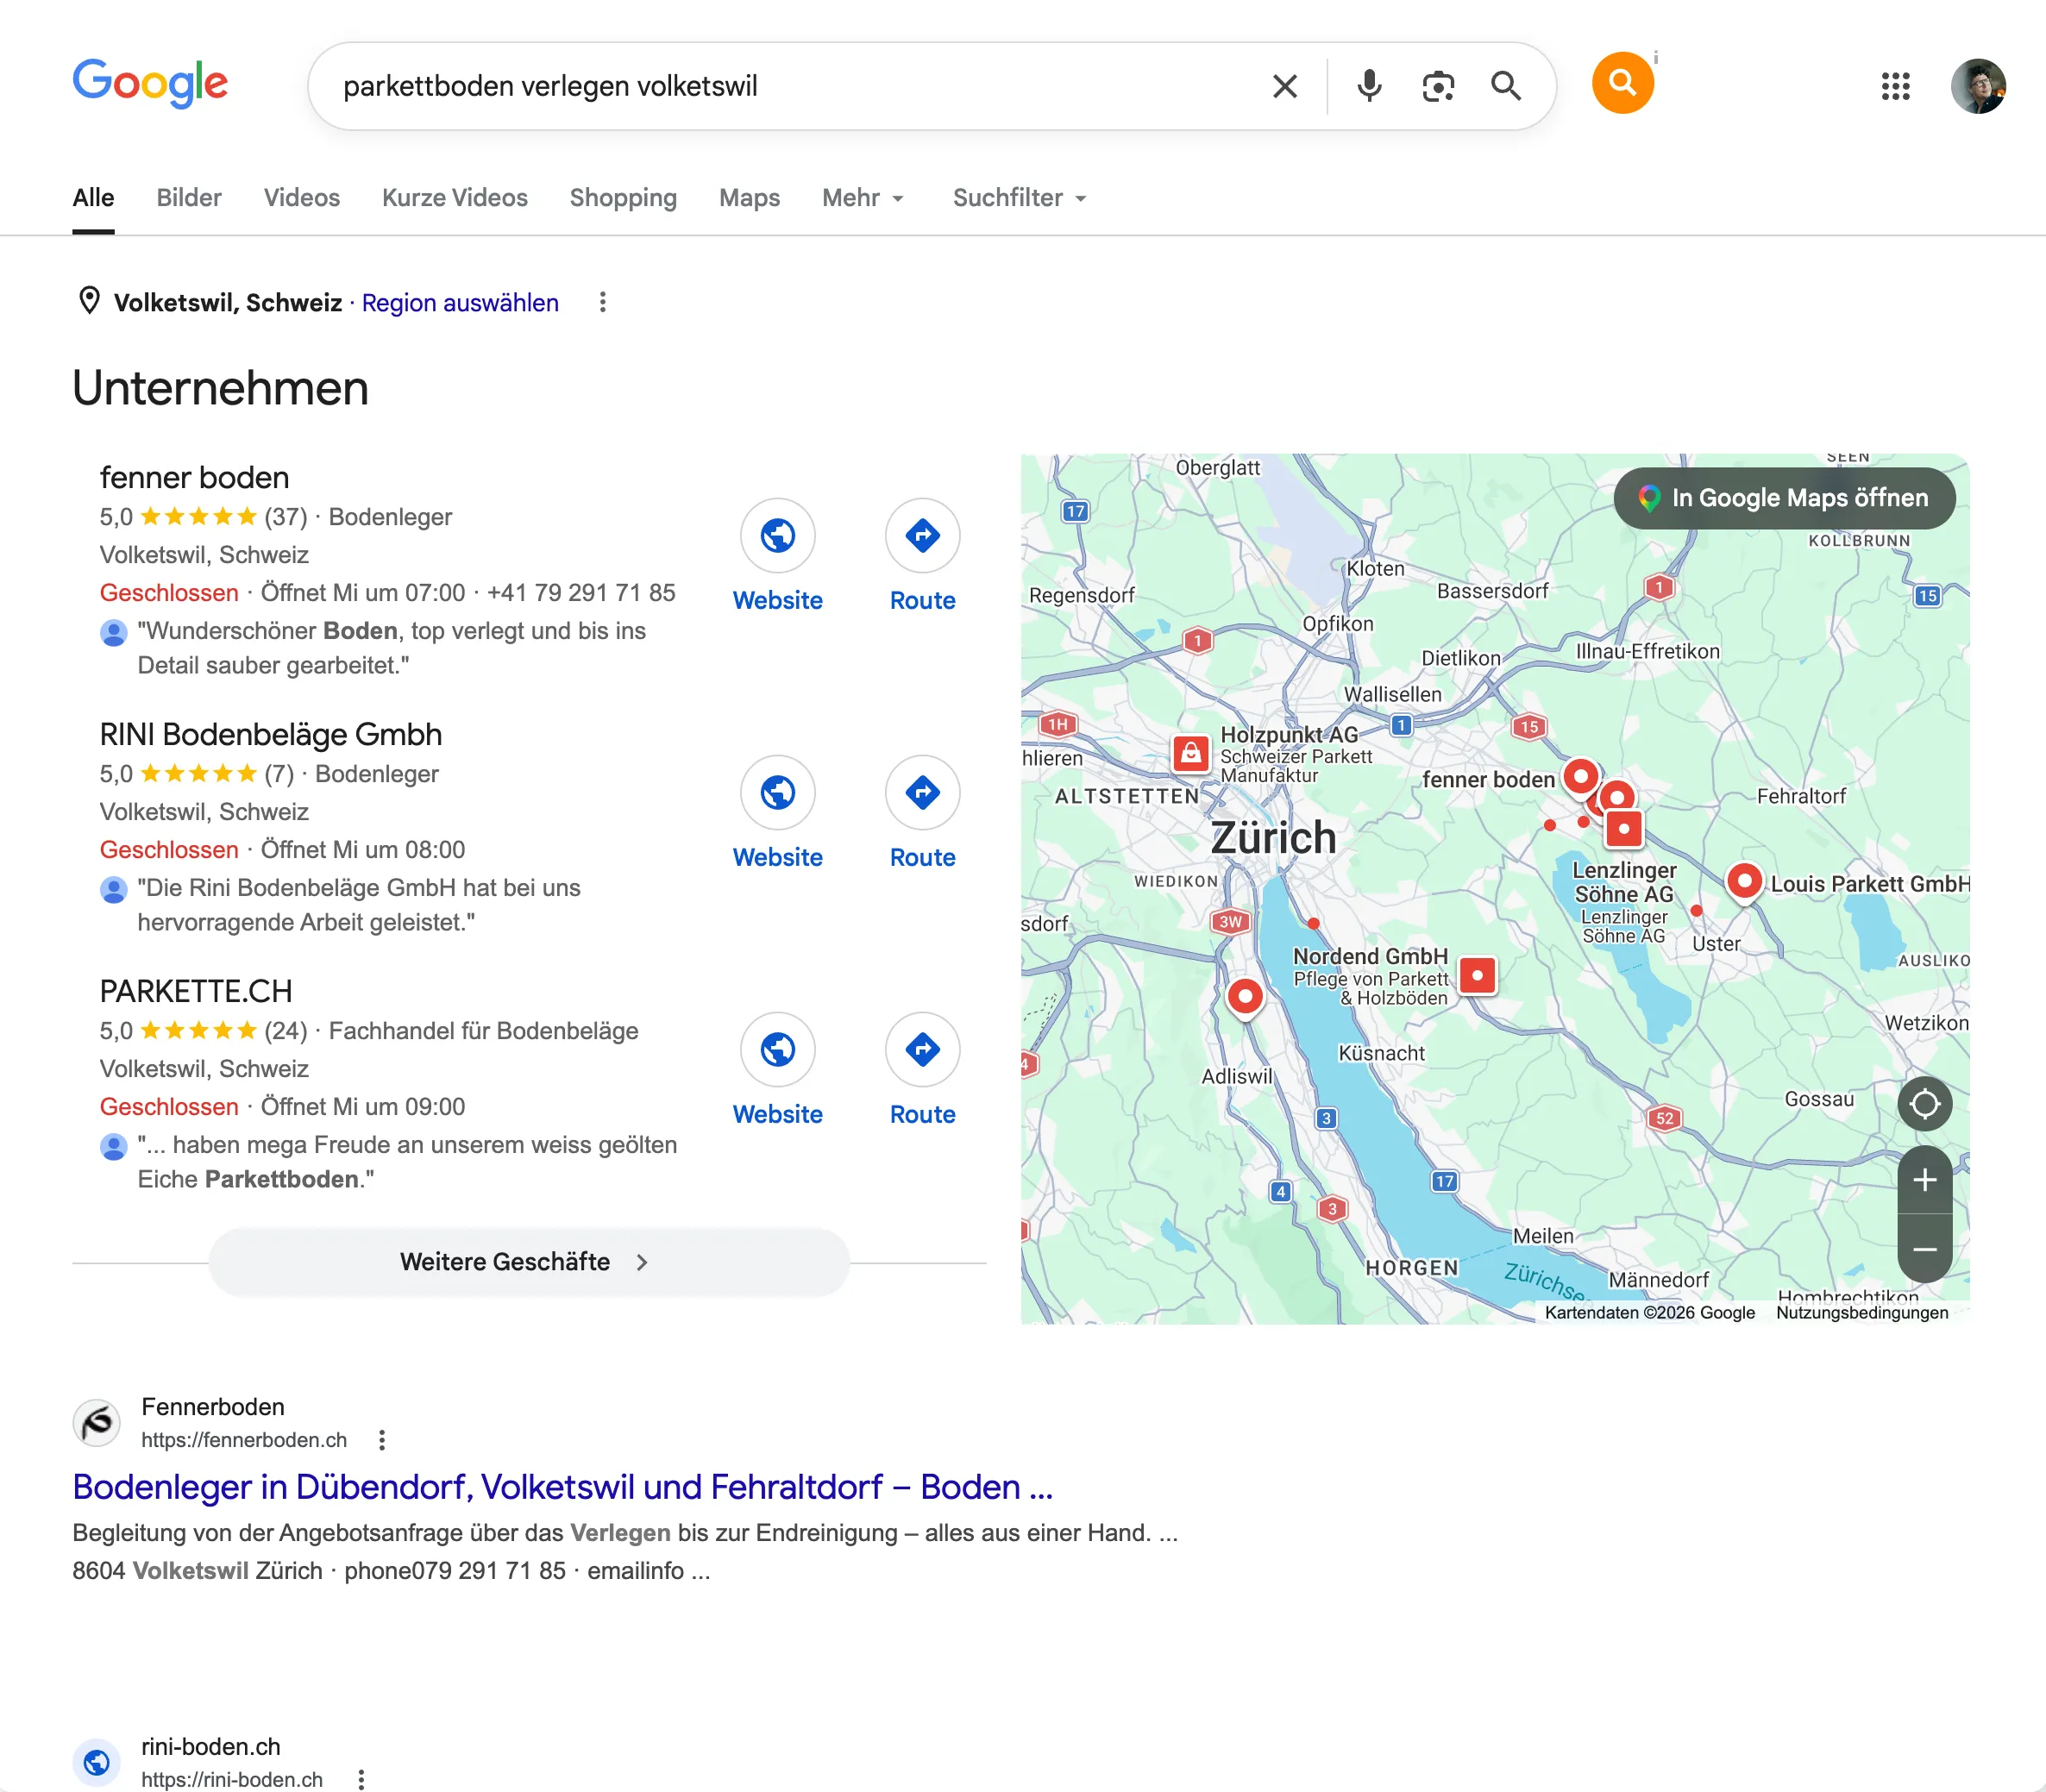Open In Google Maps öffnen button

(1784, 498)
